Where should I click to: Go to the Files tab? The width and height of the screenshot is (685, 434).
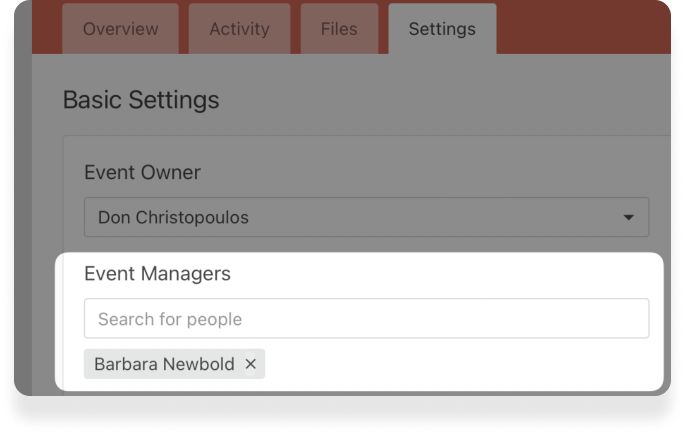[x=339, y=29]
